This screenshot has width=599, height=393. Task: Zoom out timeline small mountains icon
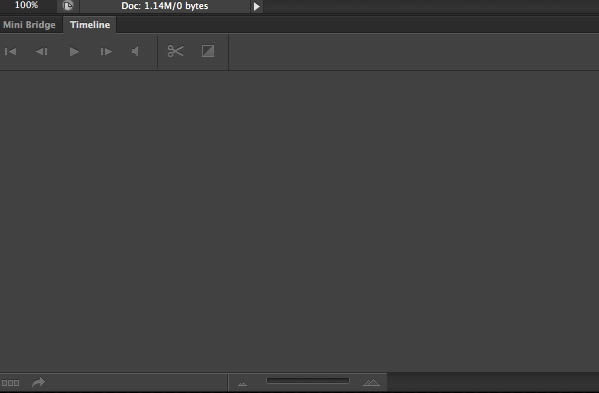243,383
